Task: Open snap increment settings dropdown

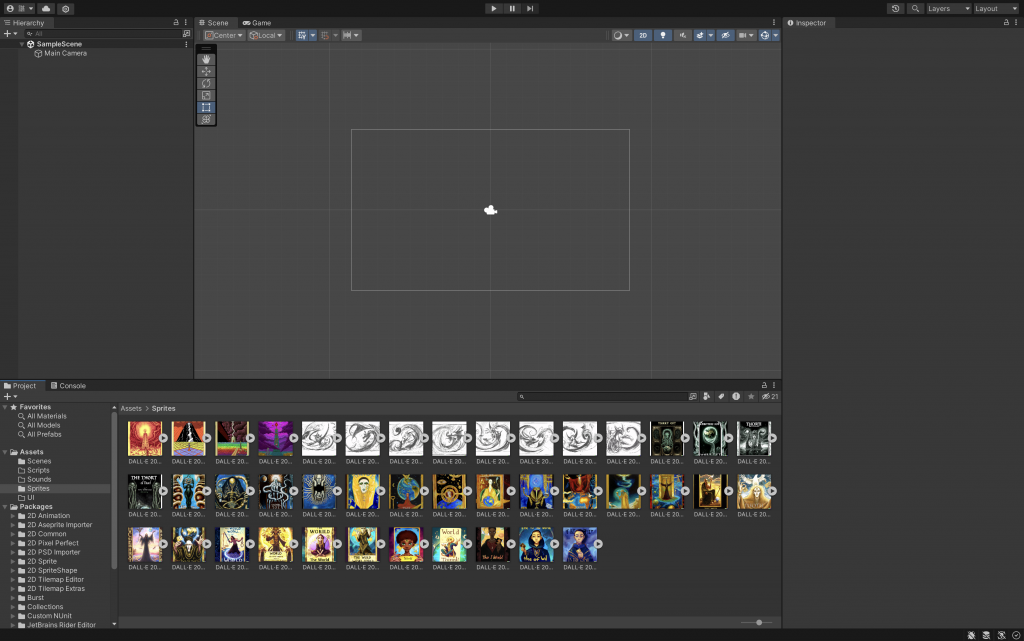Action: tap(351, 35)
